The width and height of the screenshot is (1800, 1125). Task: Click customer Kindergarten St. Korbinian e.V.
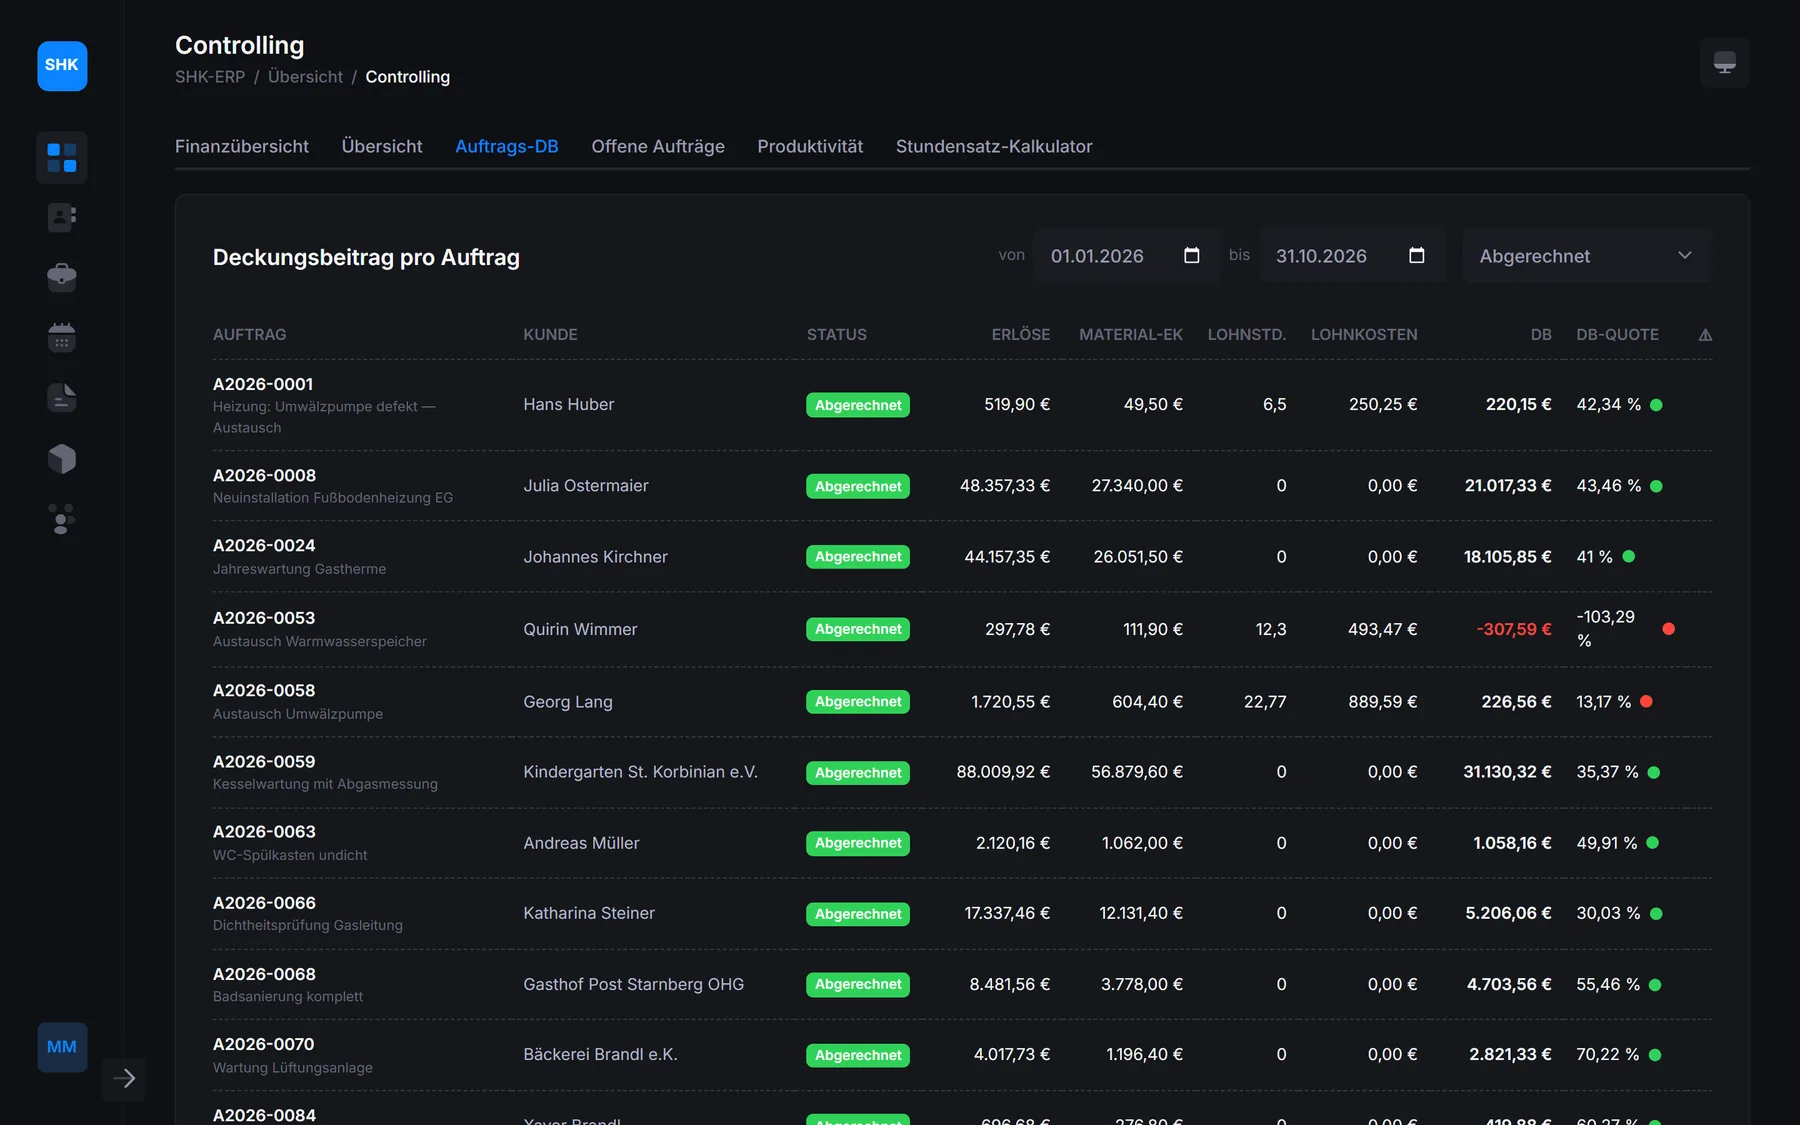[x=640, y=772]
